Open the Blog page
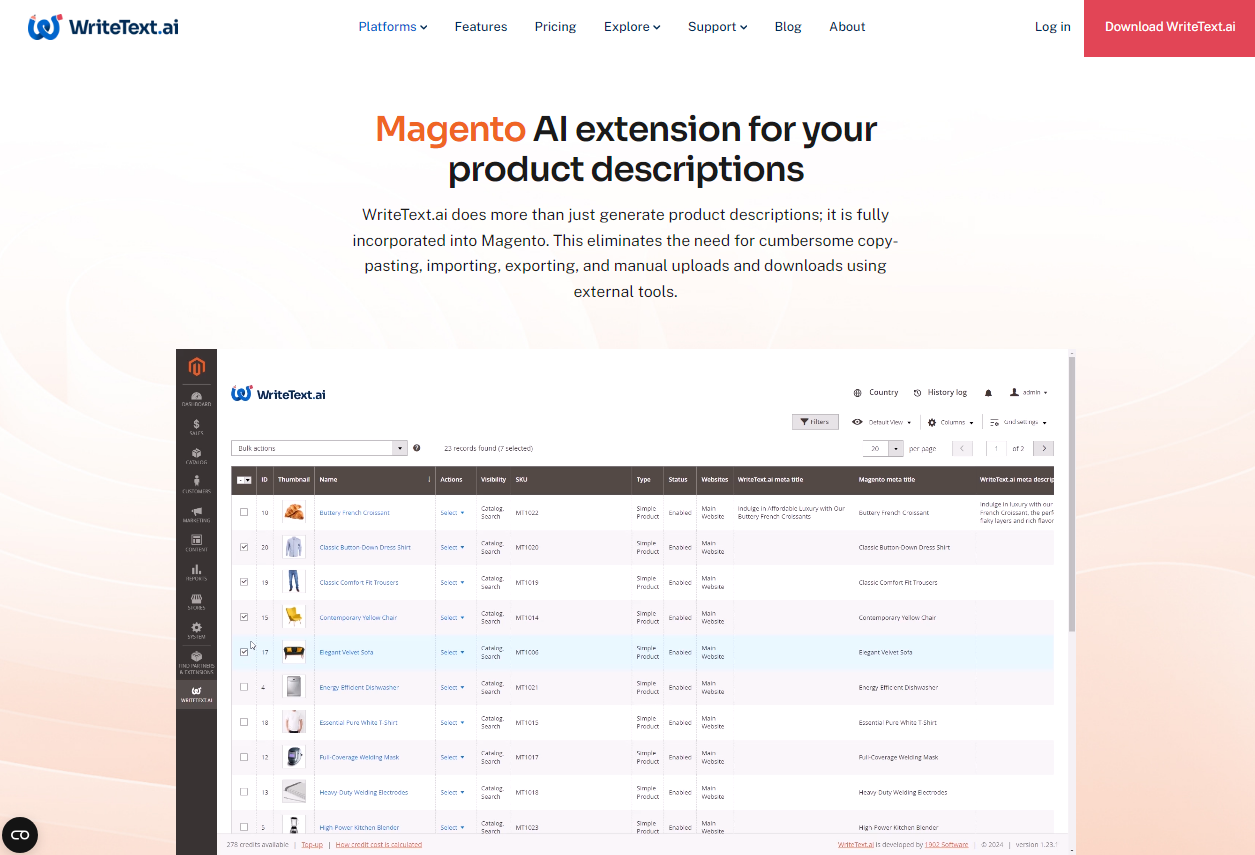 788,27
